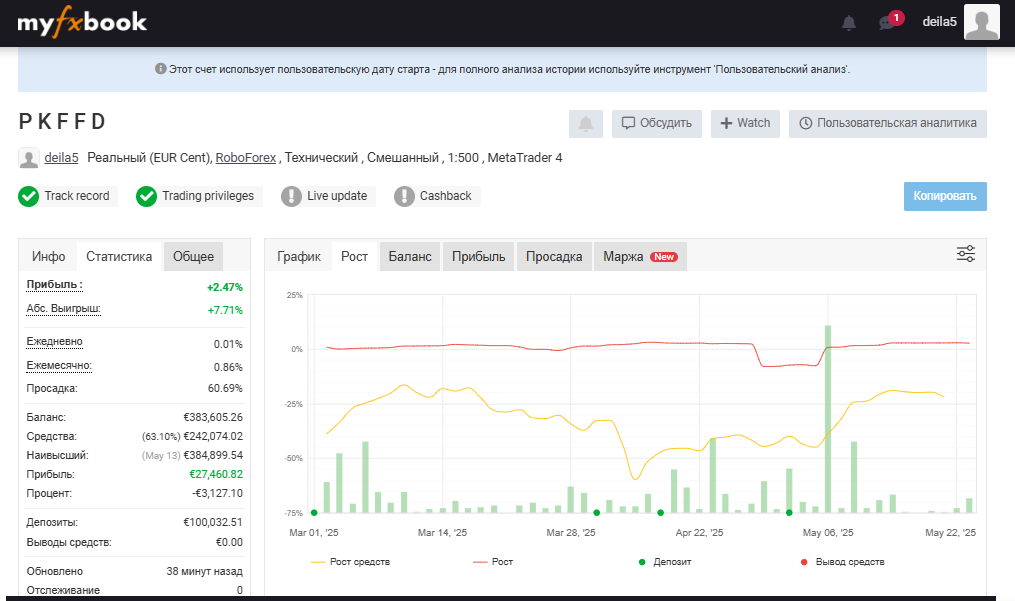Switch to the Общее tab
The width and height of the screenshot is (1015, 601).
(194, 256)
